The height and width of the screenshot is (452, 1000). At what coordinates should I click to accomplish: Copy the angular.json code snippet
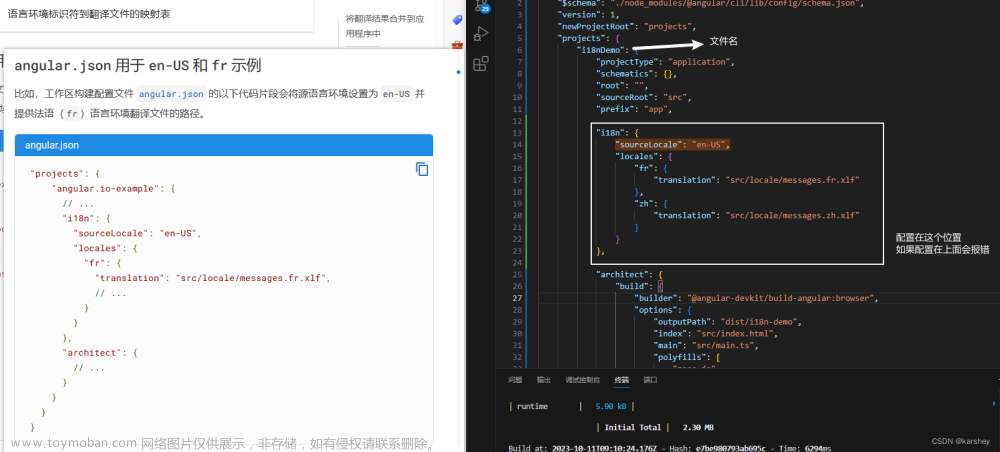click(x=422, y=169)
